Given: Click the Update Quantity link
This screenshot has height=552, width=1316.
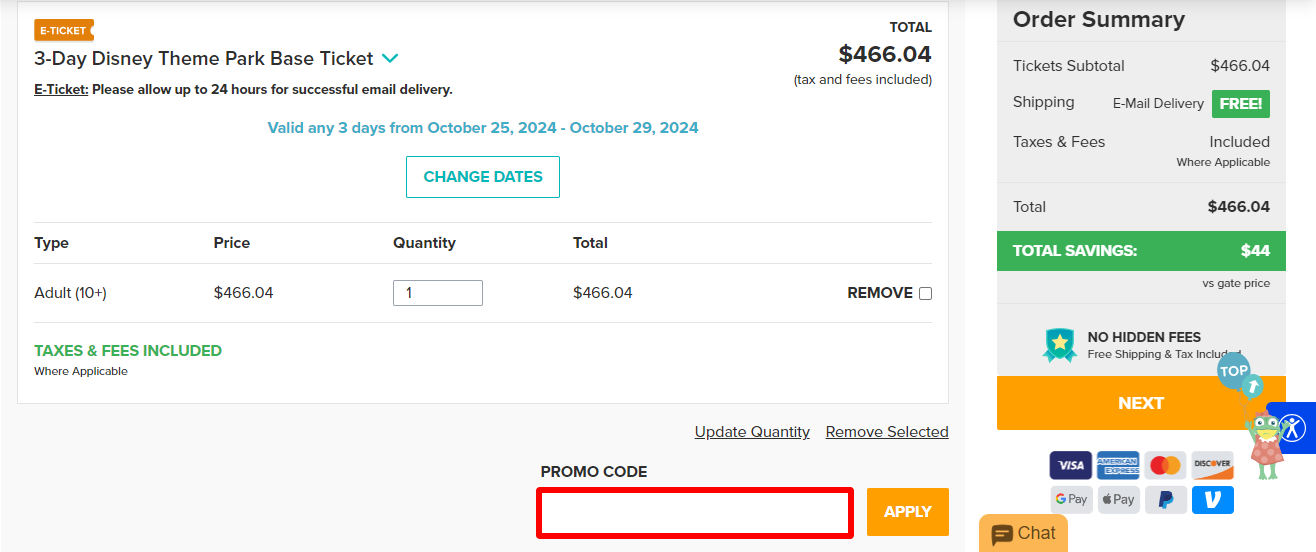Looking at the screenshot, I should [x=752, y=432].
